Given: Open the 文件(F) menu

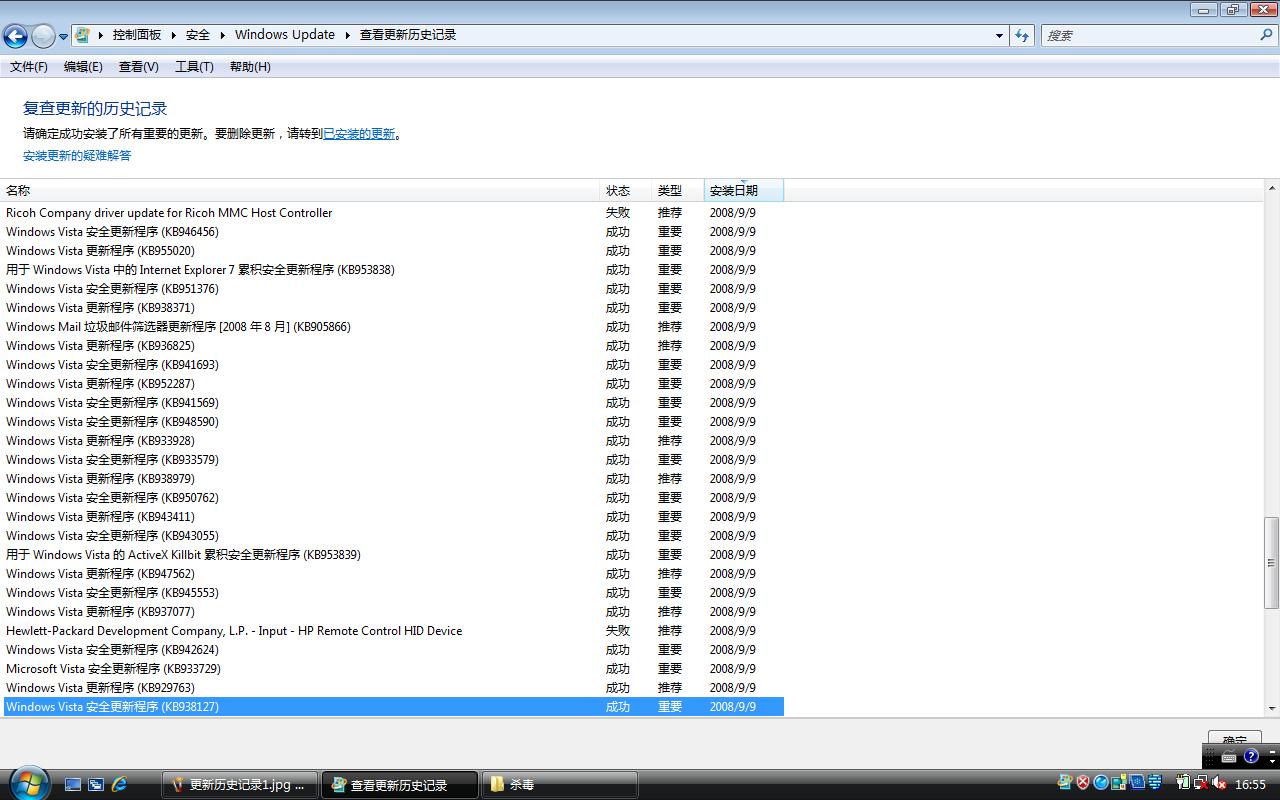Looking at the screenshot, I should [x=29, y=67].
